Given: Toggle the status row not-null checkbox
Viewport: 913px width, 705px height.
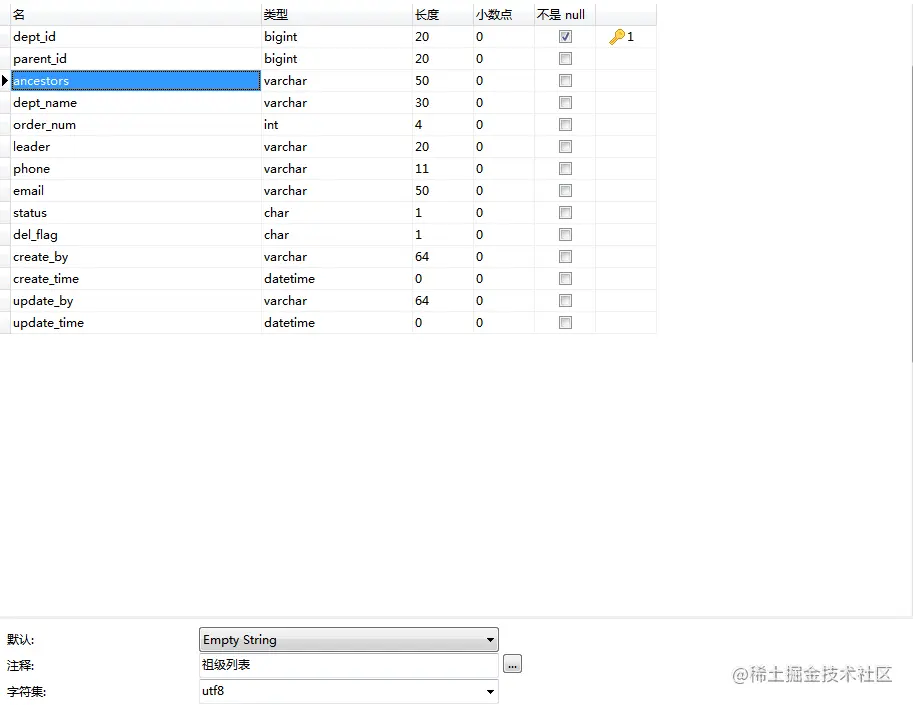Looking at the screenshot, I should coord(565,212).
